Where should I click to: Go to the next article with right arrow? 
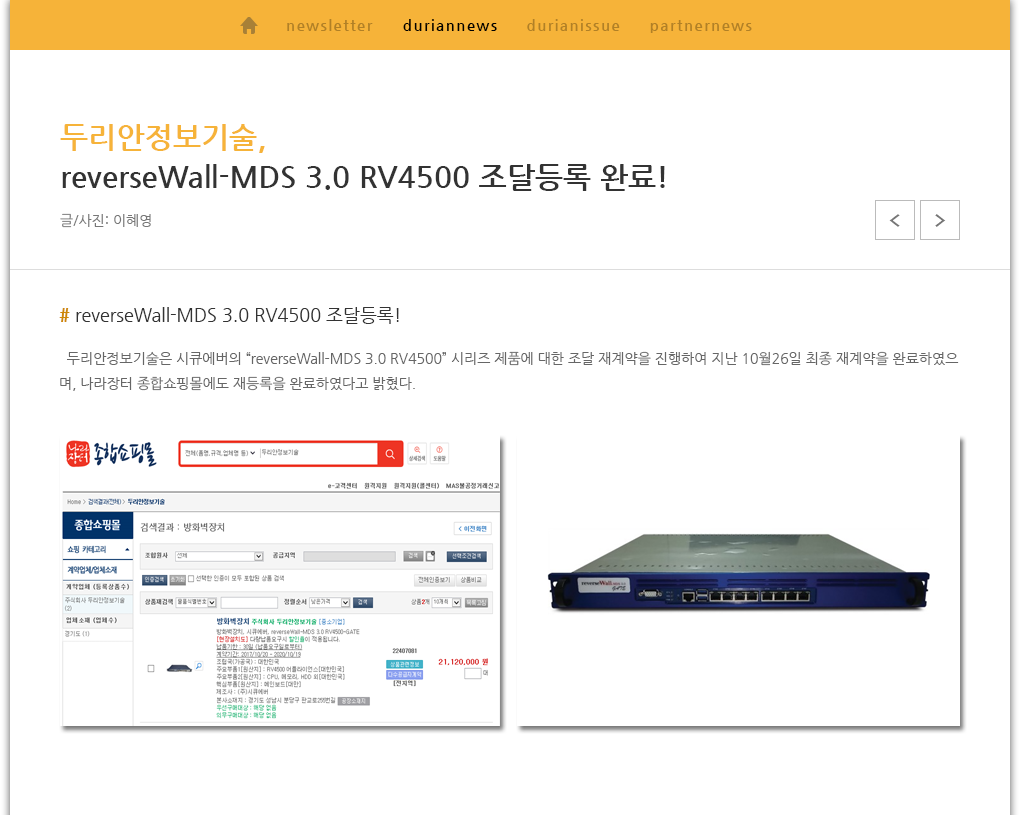click(x=939, y=220)
